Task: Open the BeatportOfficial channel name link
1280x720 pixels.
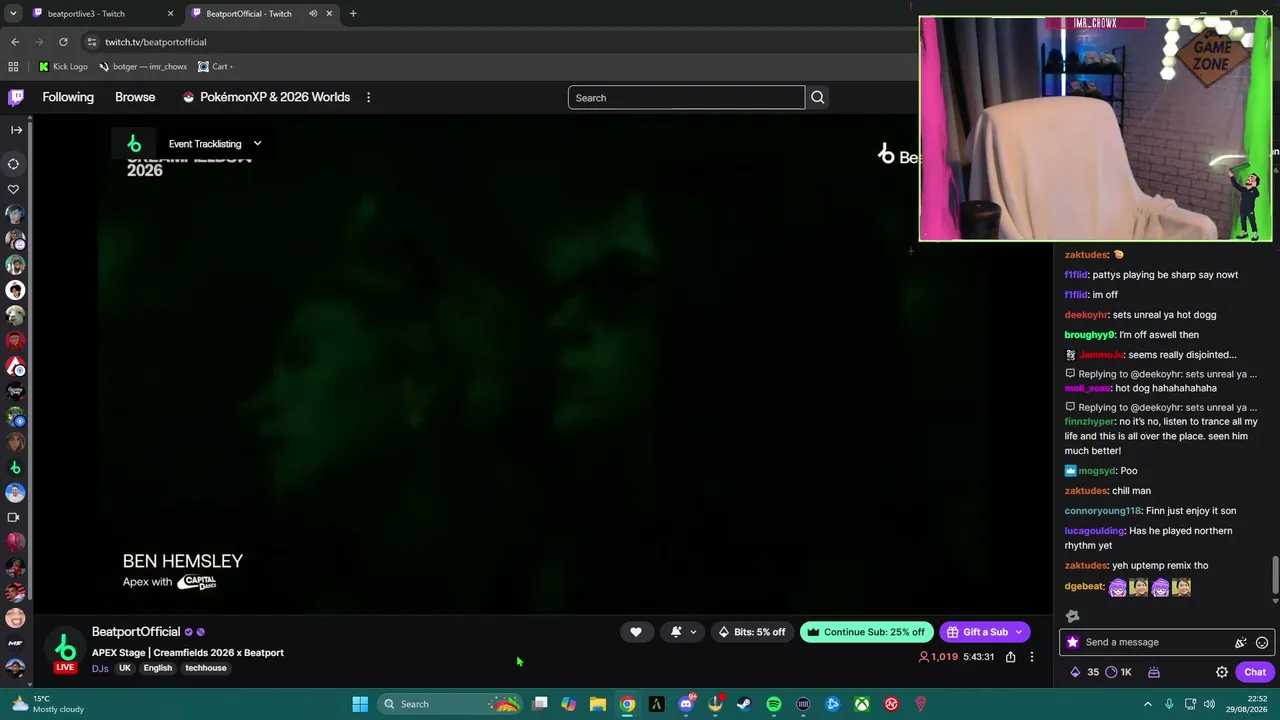Action: tap(136, 632)
